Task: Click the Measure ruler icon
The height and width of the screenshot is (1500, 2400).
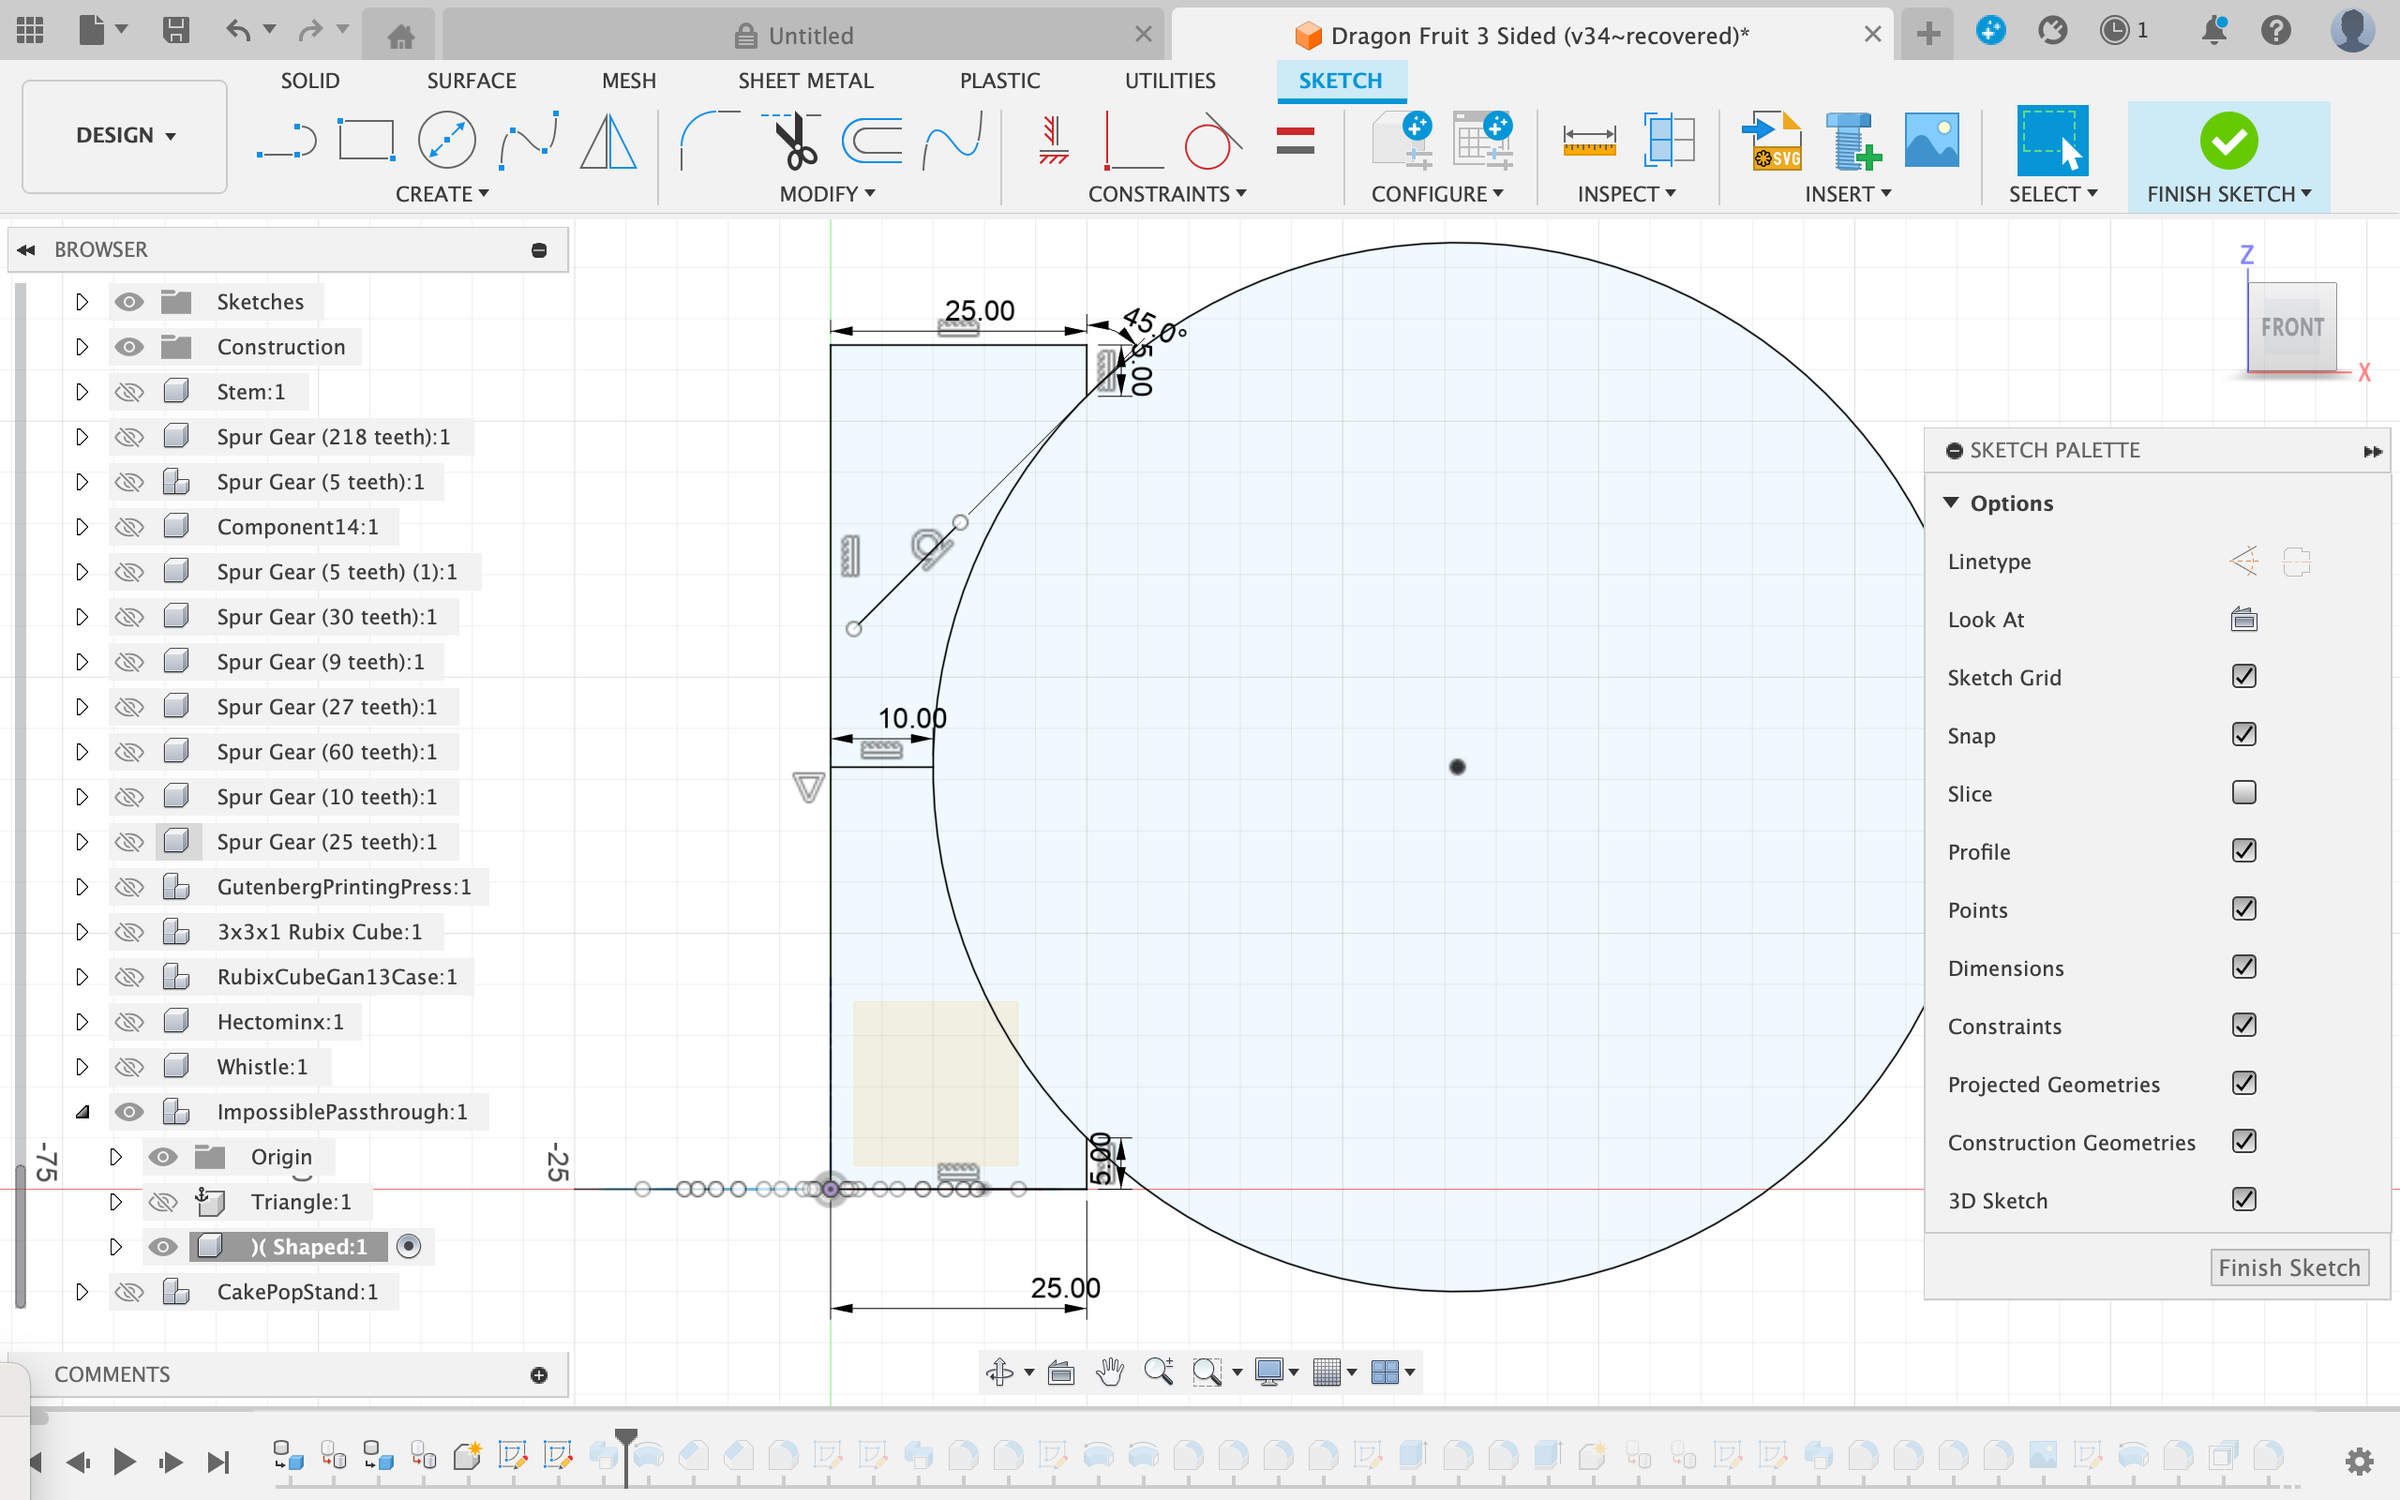Action: 1589,141
